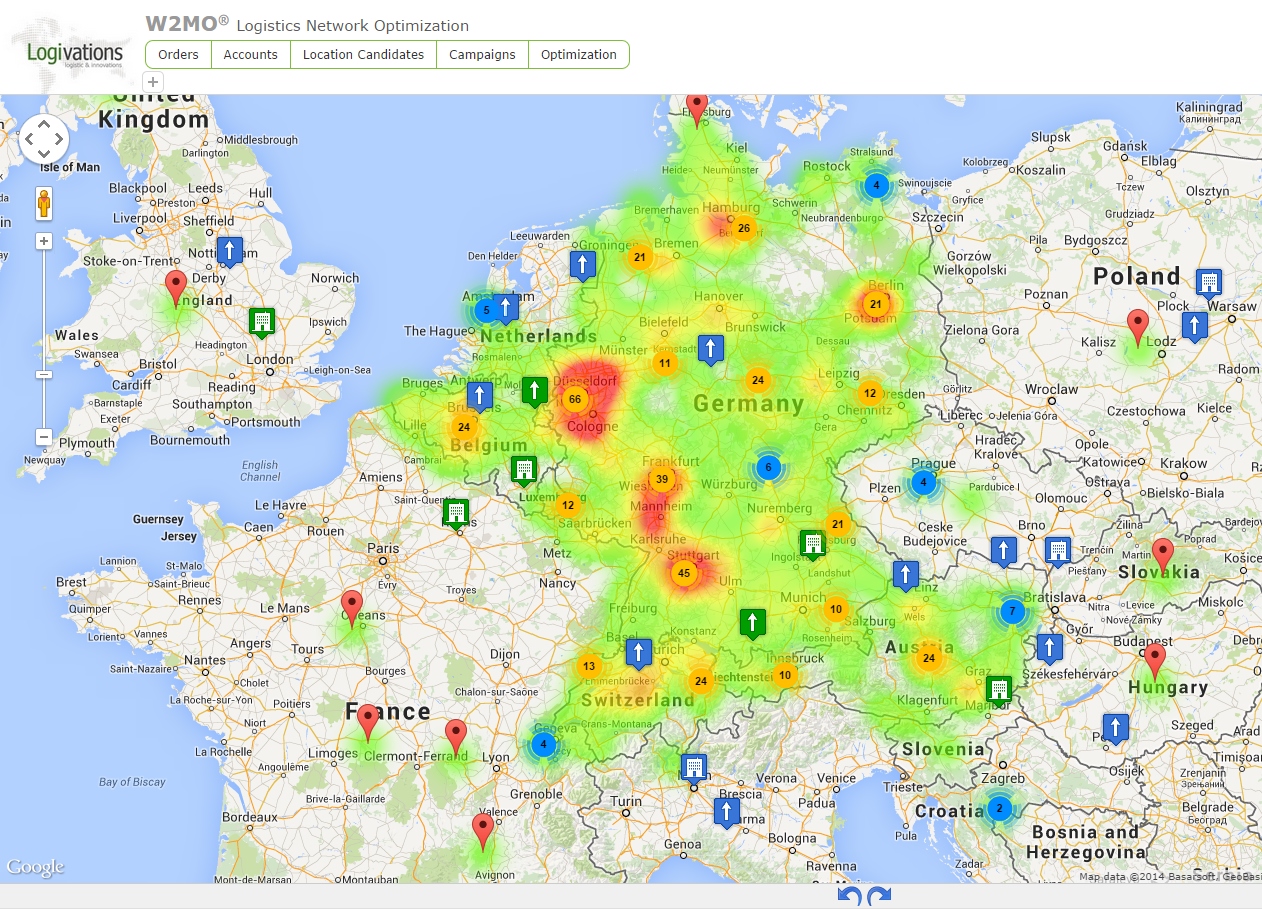Screen dimensions: 1262x909
Task: Zoom out with the minus button
Action: (x=44, y=437)
